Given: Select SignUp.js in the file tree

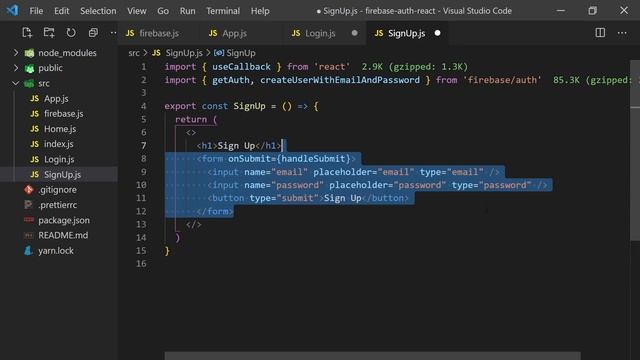Looking at the screenshot, I should pyautogui.click(x=59, y=174).
